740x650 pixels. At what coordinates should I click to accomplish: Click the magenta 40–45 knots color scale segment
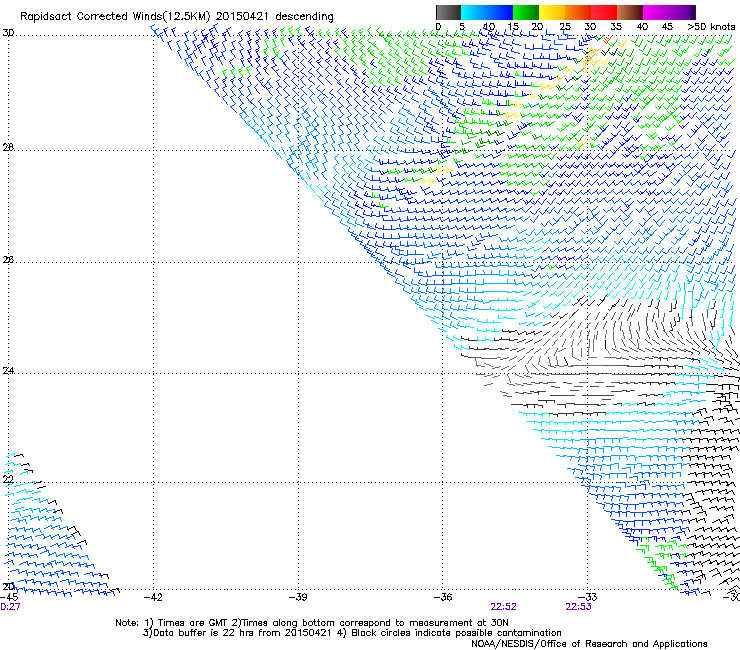(x=656, y=12)
